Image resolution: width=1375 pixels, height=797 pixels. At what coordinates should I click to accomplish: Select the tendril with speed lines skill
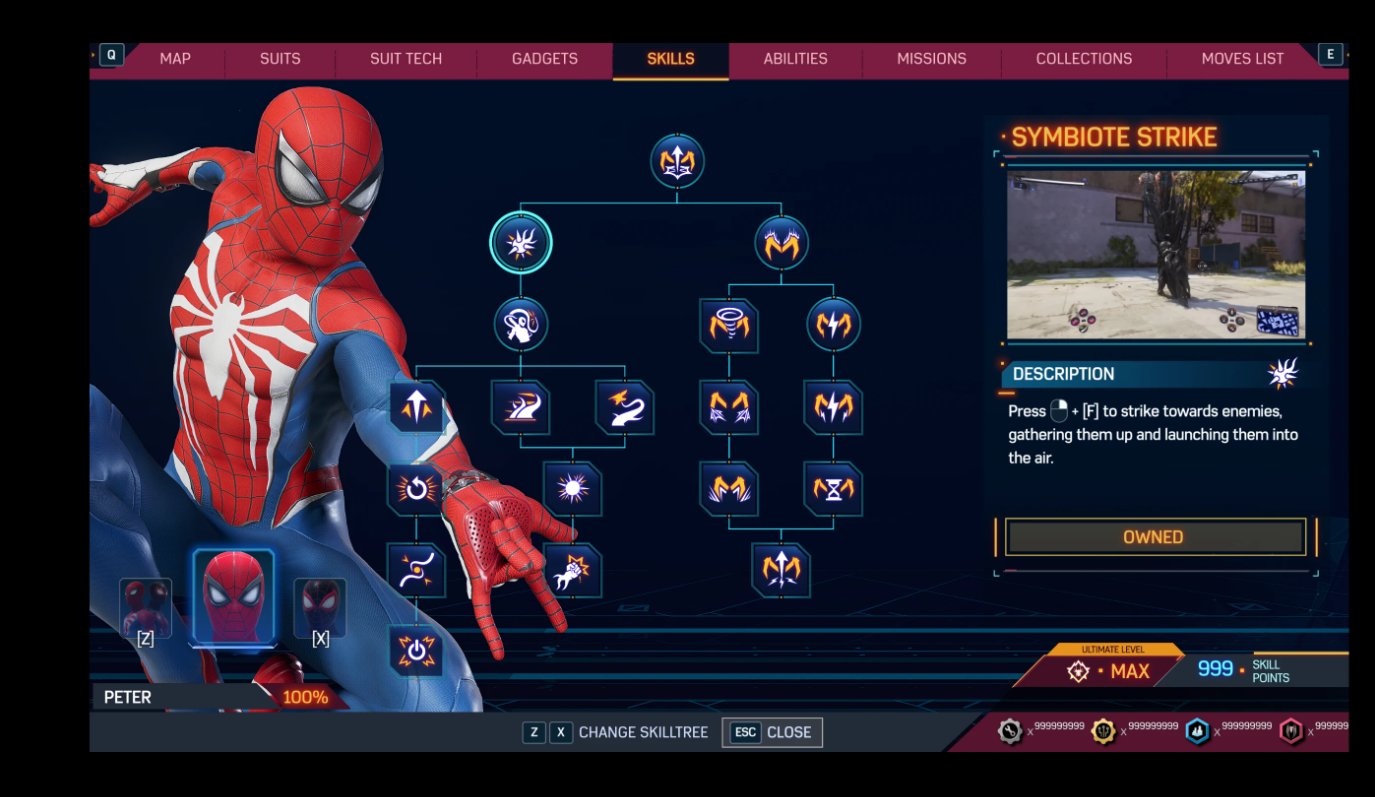click(x=521, y=407)
